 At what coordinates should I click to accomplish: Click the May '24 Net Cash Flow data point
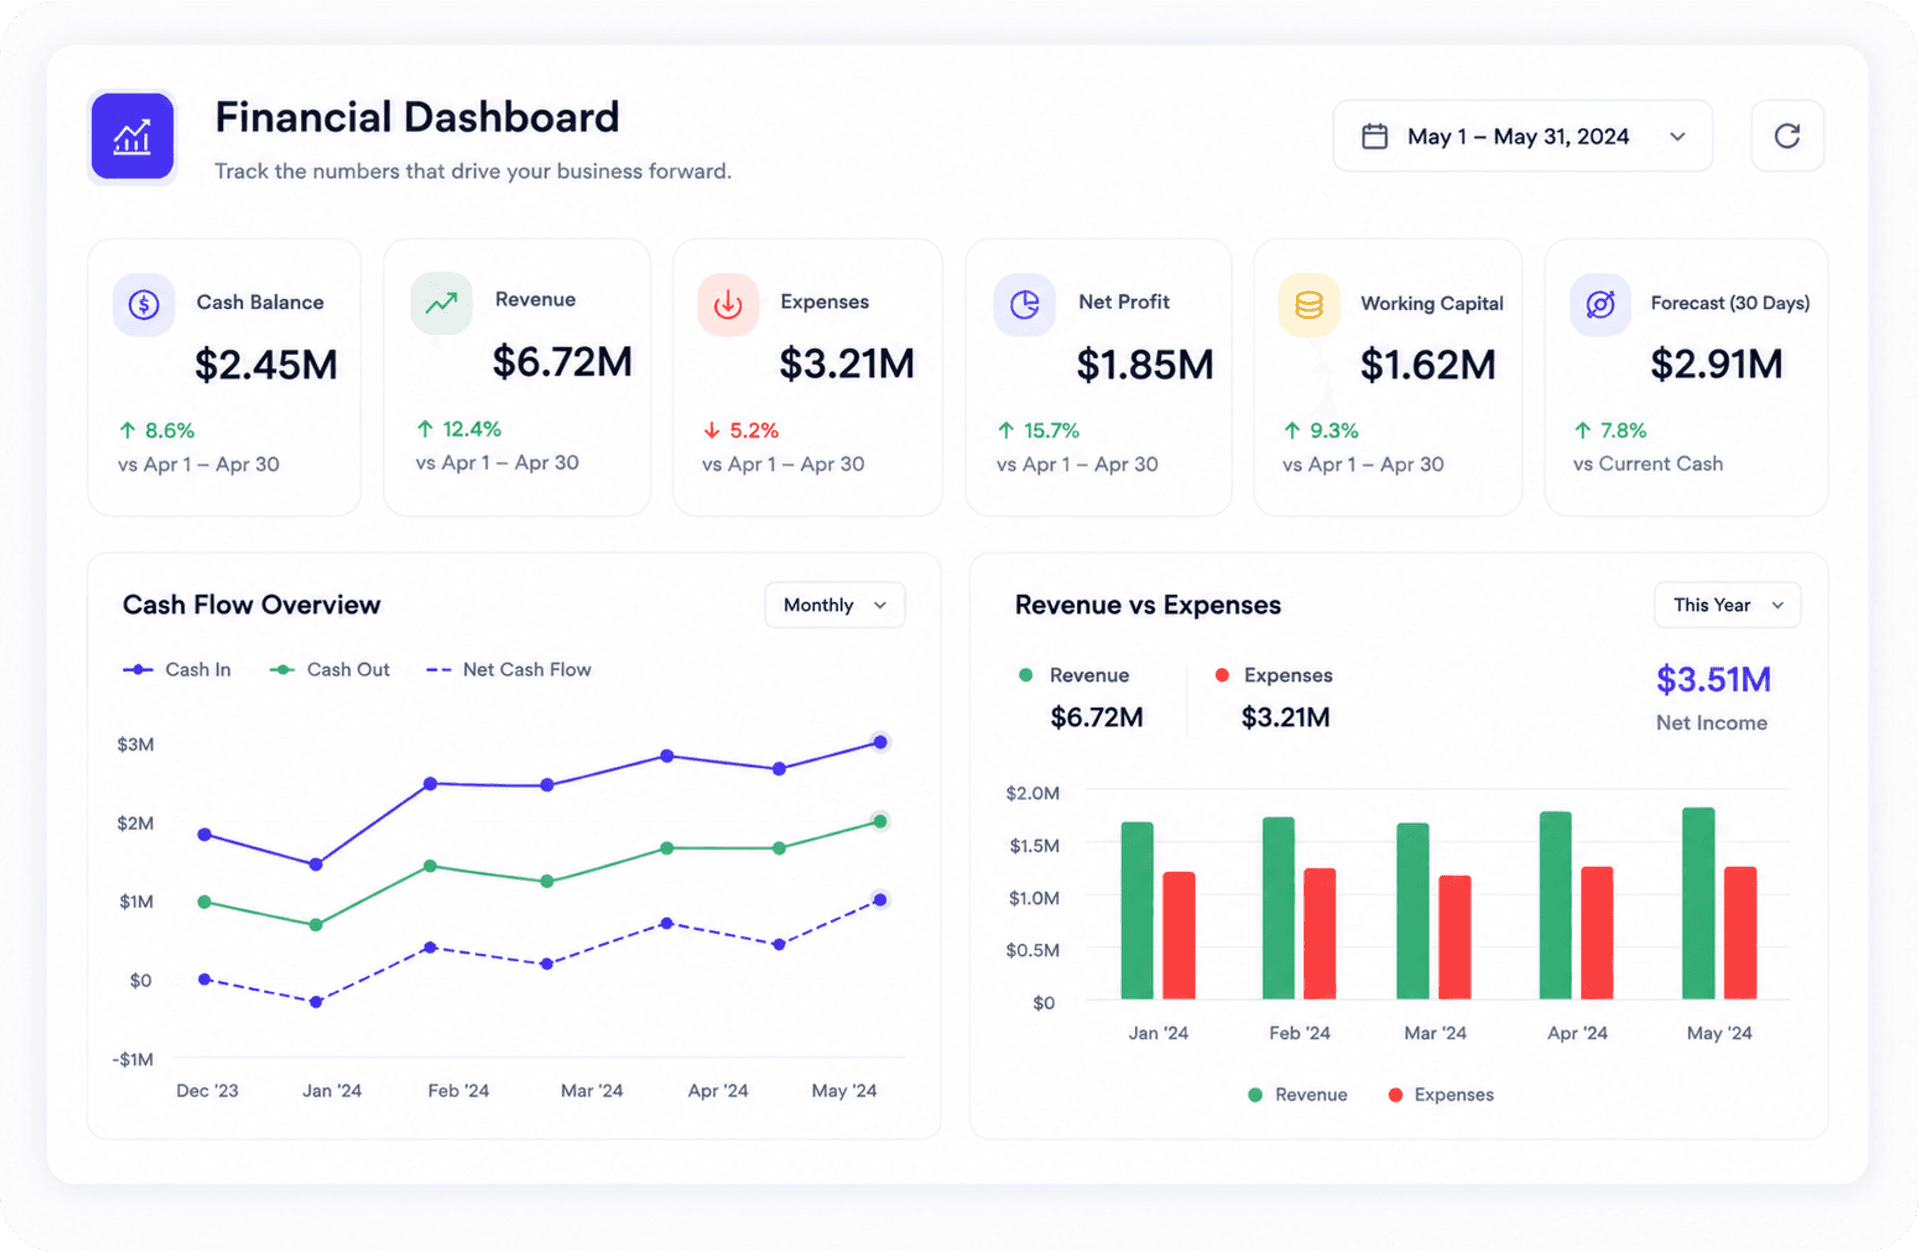[x=880, y=900]
